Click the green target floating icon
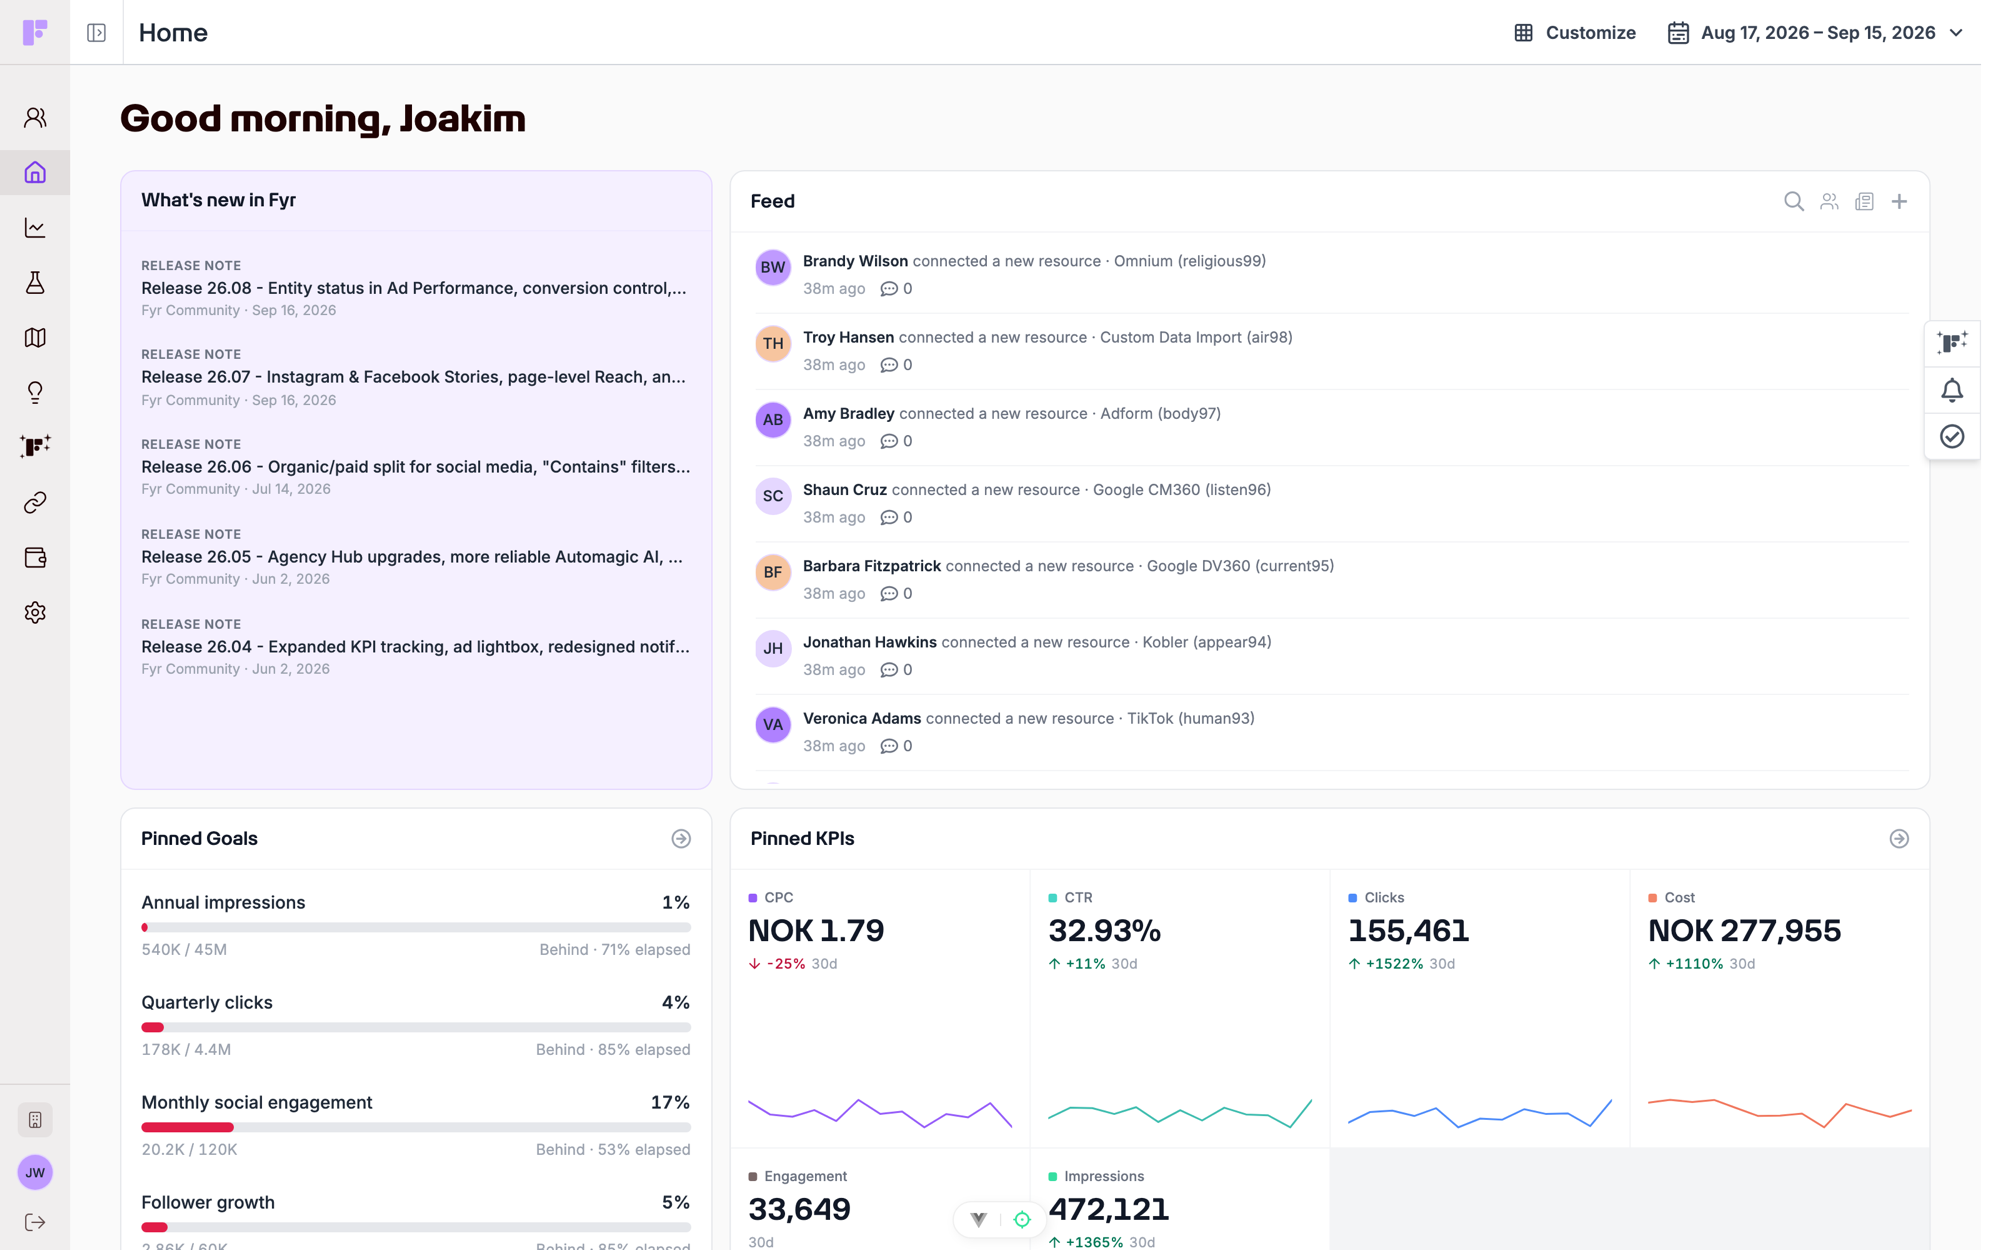The image size is (2000, 1250). point(1022,1219)
